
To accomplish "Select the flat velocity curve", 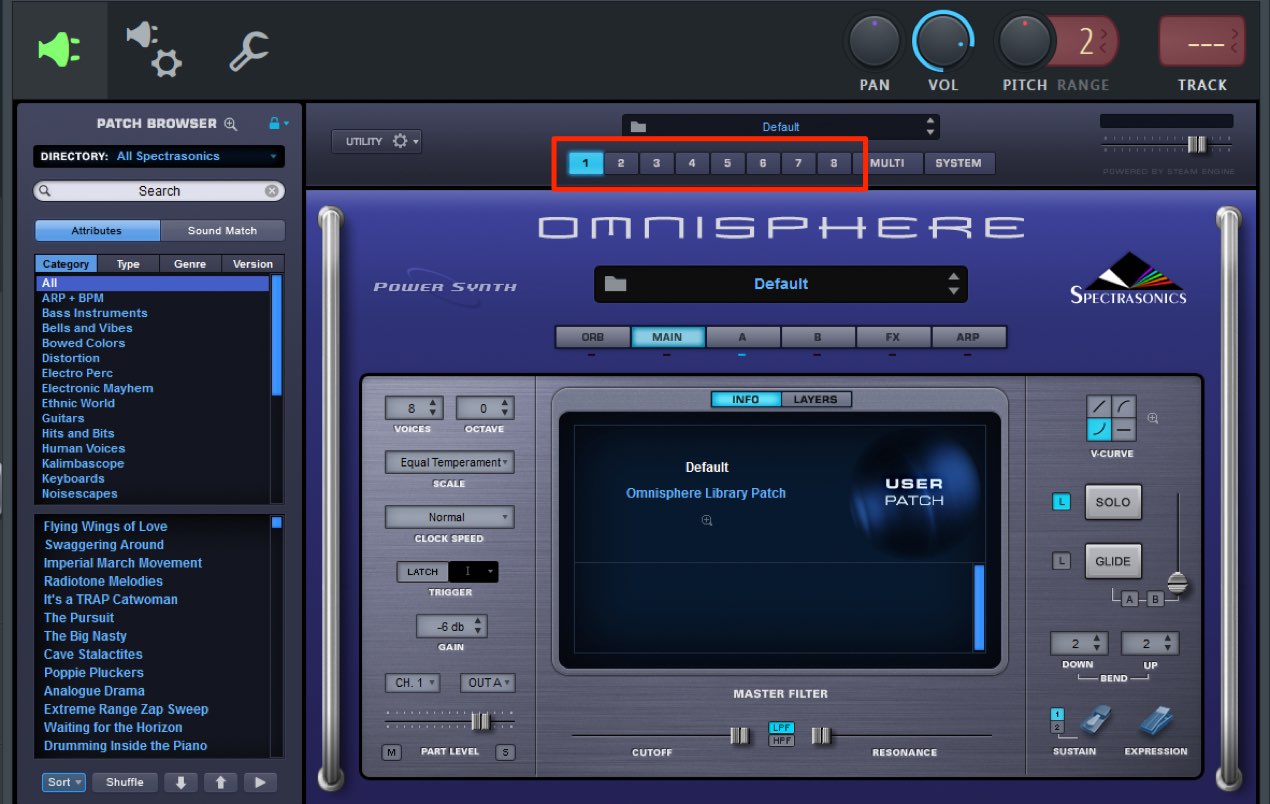I will click(1123, 430).
